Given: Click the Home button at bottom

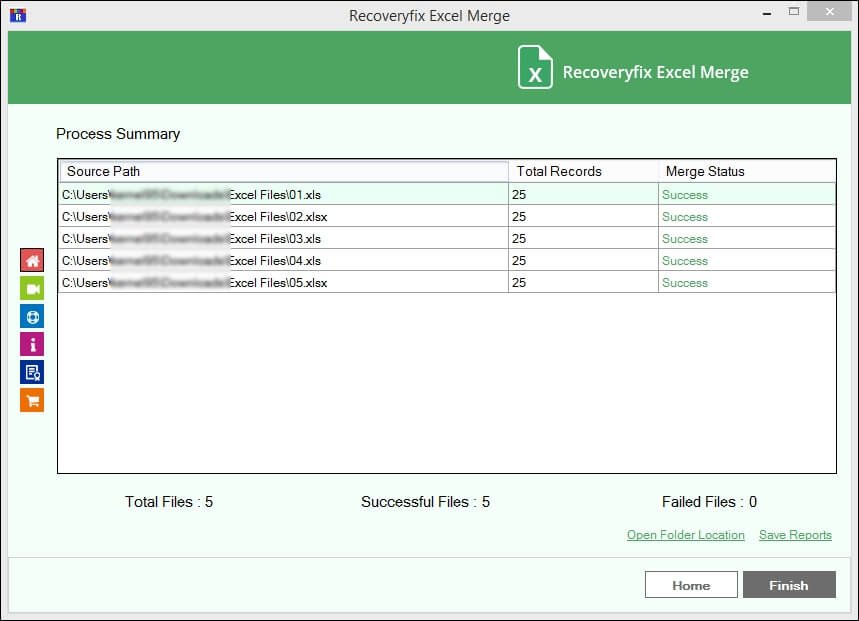Looking at the screenshot, I should (691, 585).
